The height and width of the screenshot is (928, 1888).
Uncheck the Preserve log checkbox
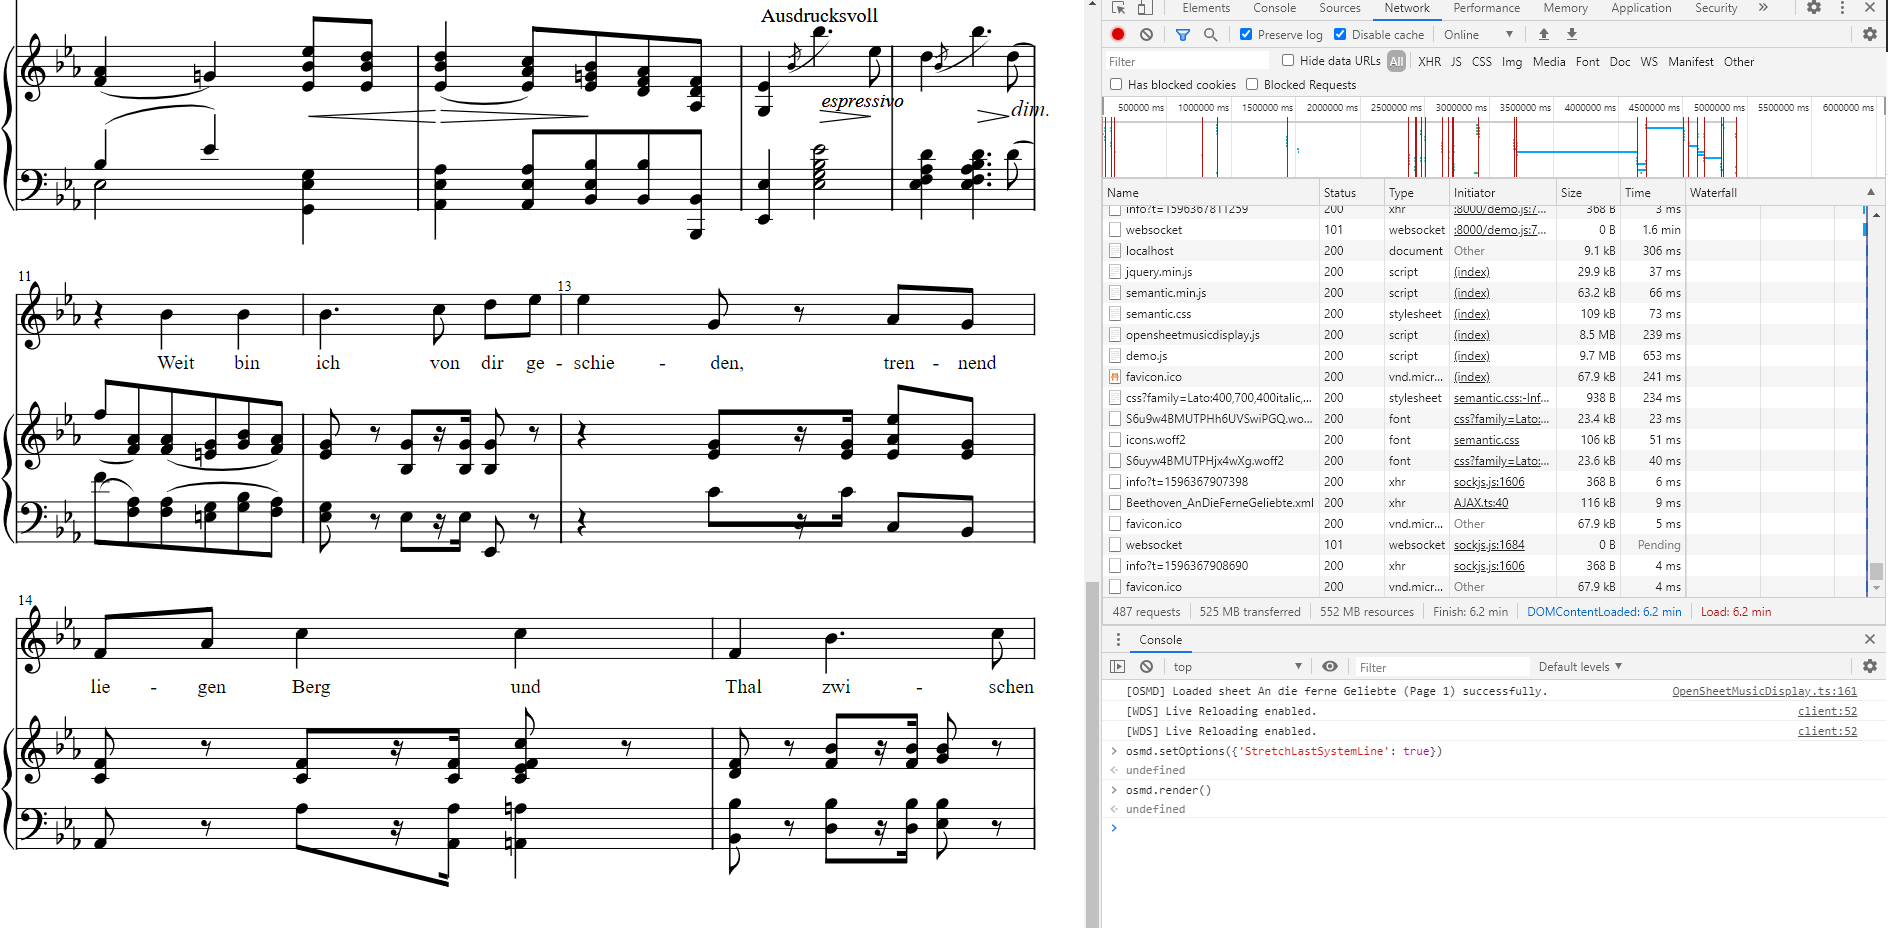coord(1246,34)
